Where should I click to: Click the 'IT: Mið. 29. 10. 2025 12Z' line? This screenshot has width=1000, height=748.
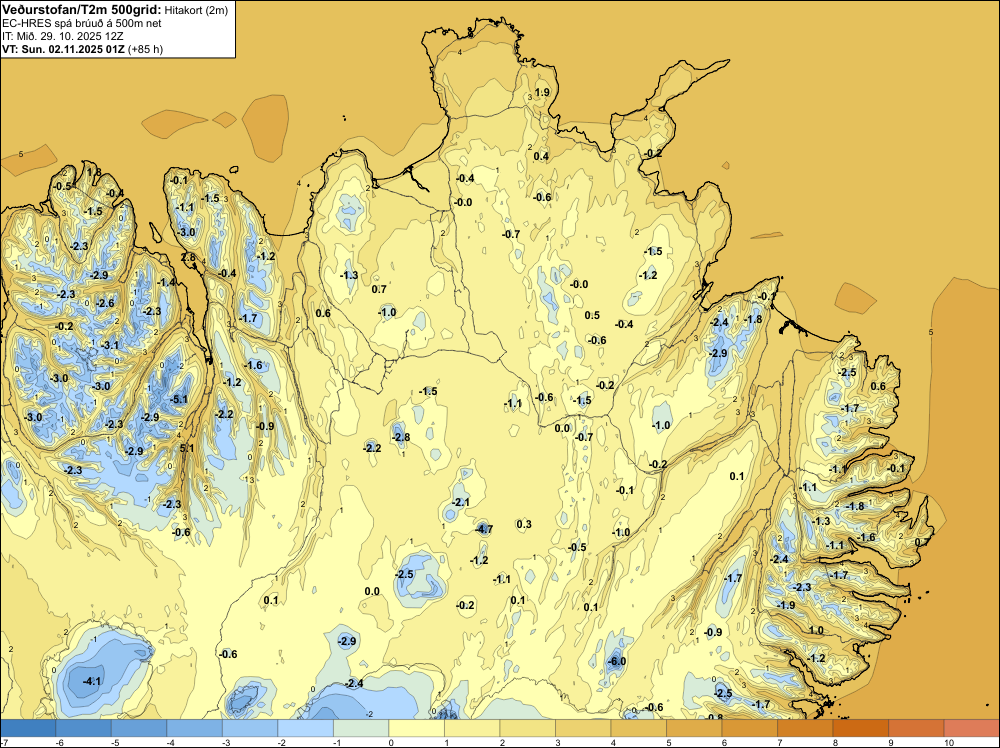(62, 36)
